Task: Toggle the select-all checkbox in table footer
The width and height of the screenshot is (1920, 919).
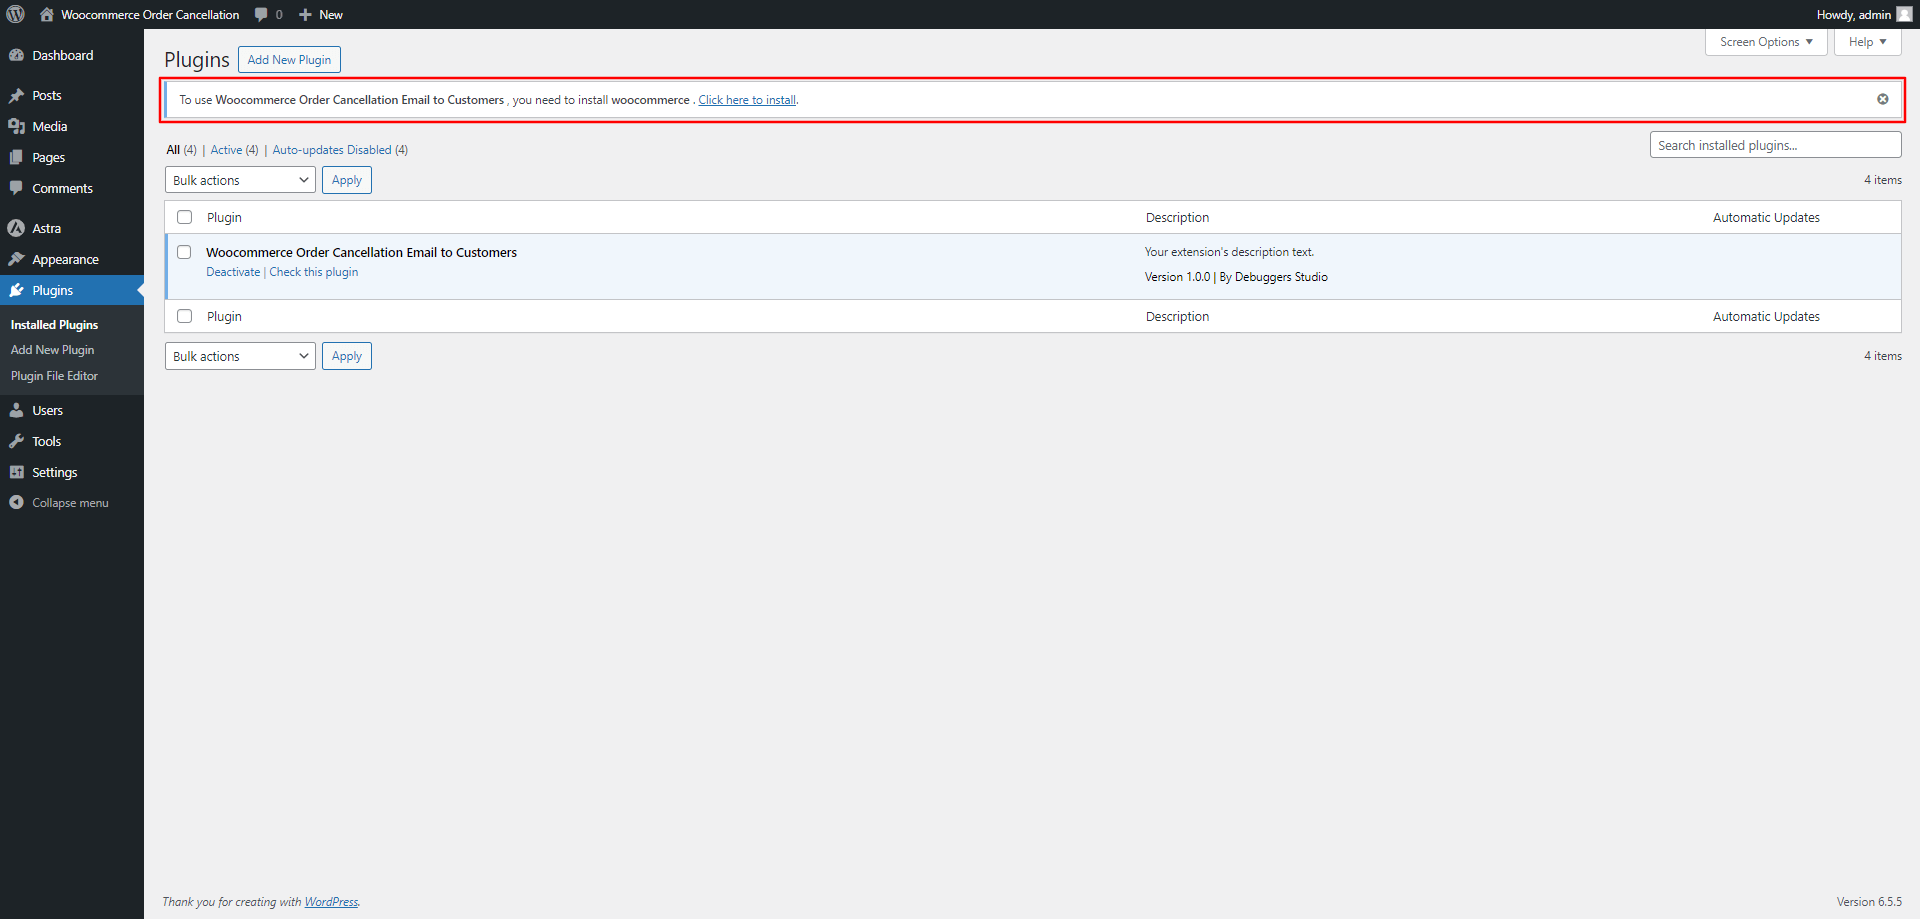Action: [185, 316]
